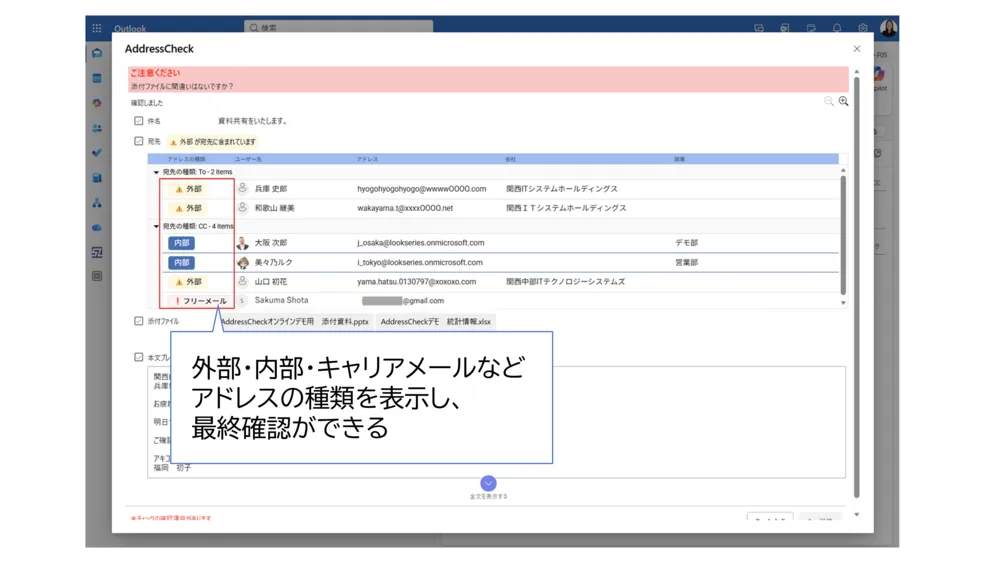Close the AddressCheck dialog
1000x563 pixels.
857,48
